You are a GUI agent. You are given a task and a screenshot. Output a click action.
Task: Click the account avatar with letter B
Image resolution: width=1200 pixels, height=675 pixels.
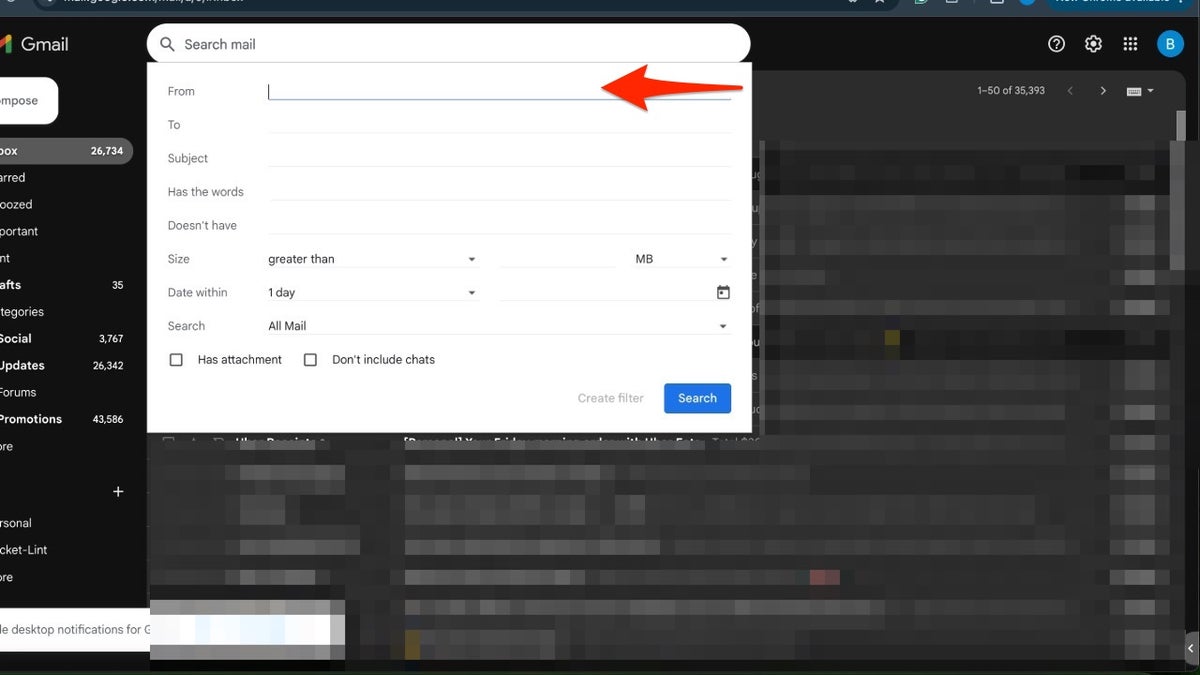[x=1170, y=43]
